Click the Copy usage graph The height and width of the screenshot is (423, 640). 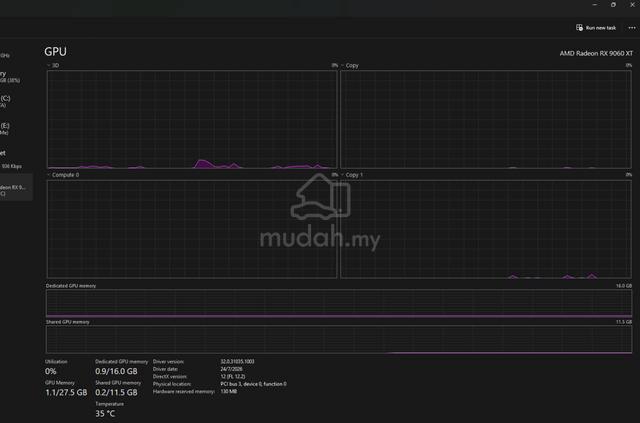click(x=486, y=119)
